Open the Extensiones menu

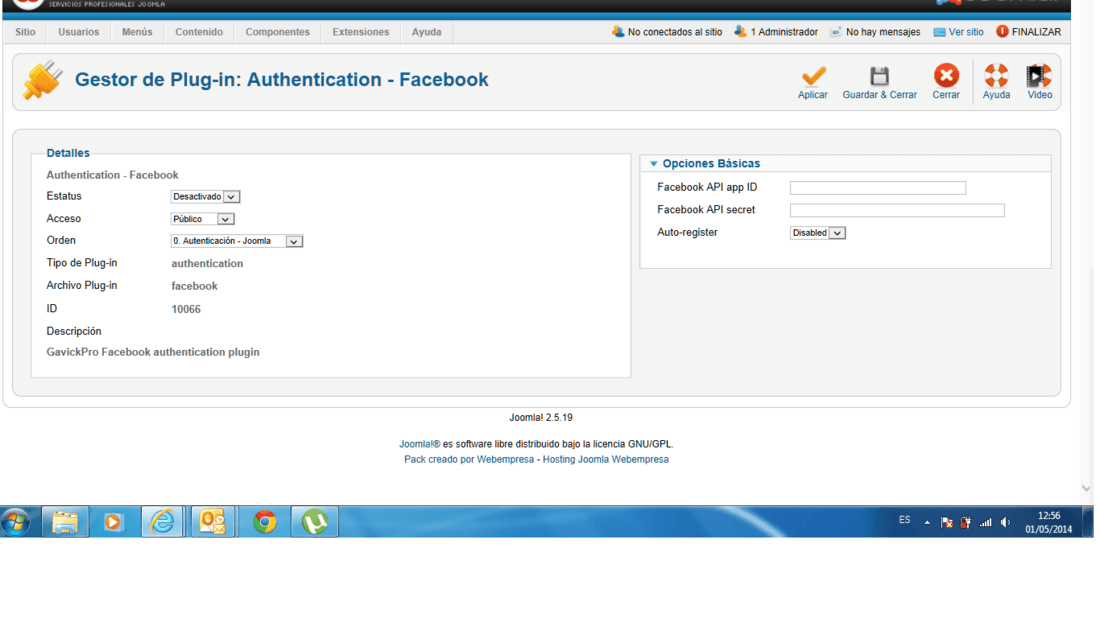pyautogui.click(x=361, y=32)
